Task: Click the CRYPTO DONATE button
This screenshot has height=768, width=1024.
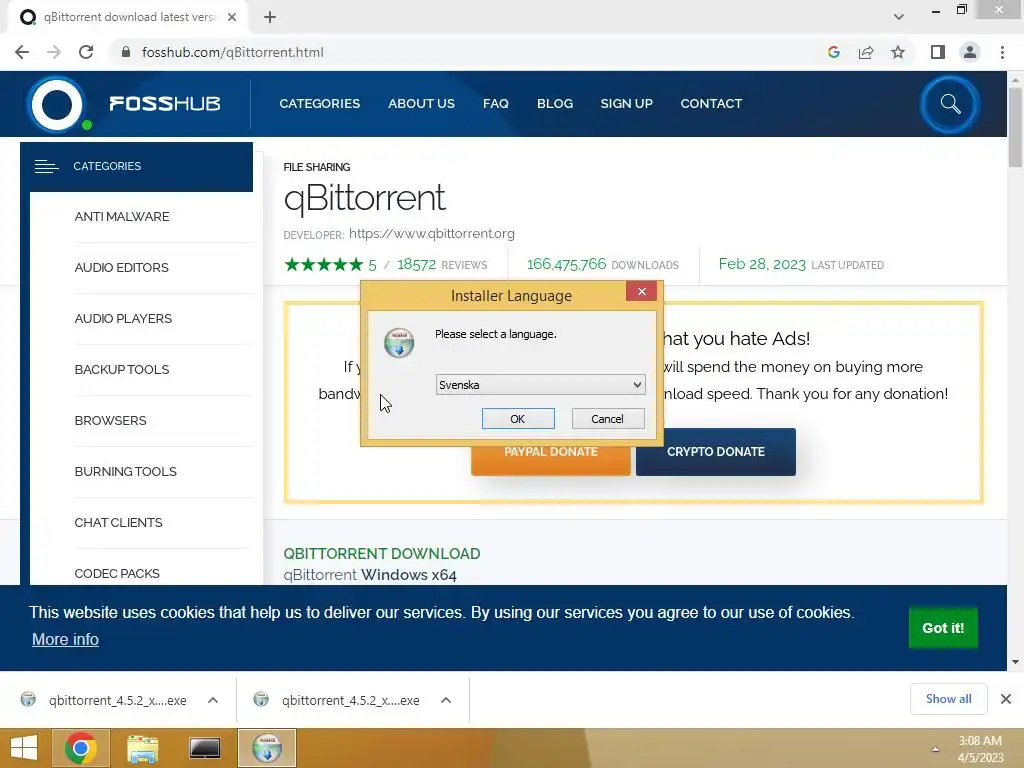Action: (x=716, y=452)
